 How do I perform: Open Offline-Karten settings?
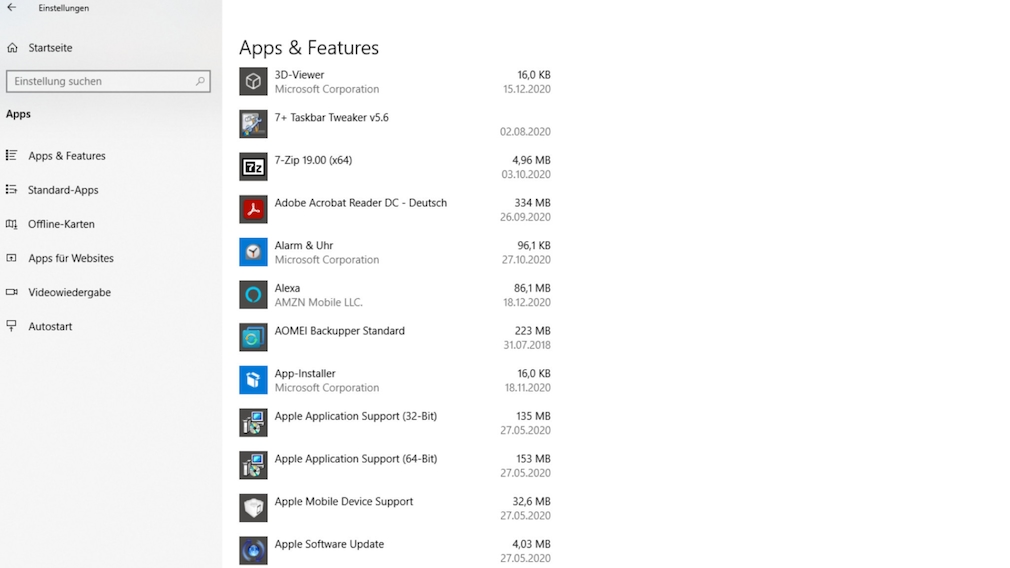(x=61, y=224)
